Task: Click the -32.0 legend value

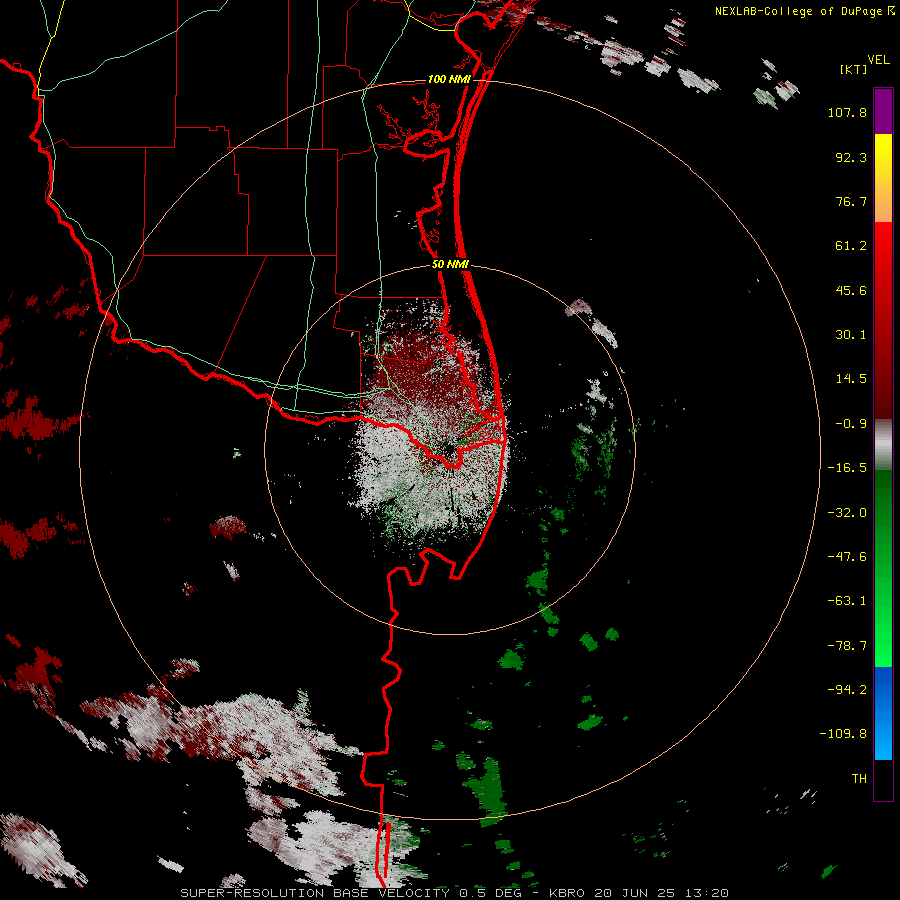Action: coord(847,513)
